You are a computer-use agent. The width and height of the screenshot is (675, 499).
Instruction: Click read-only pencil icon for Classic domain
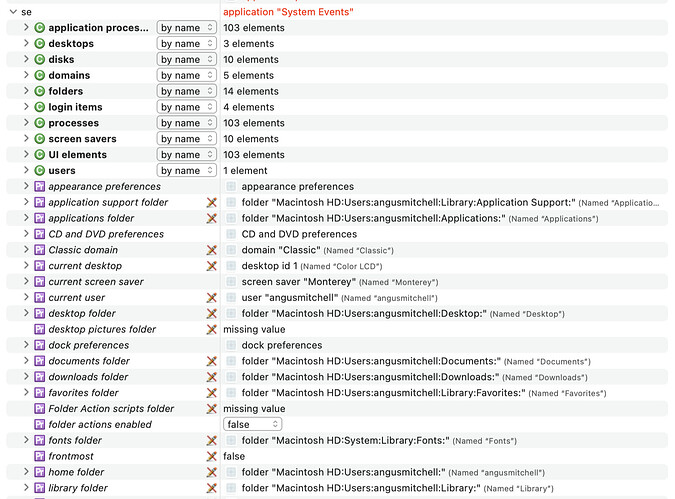click(211, 250)
